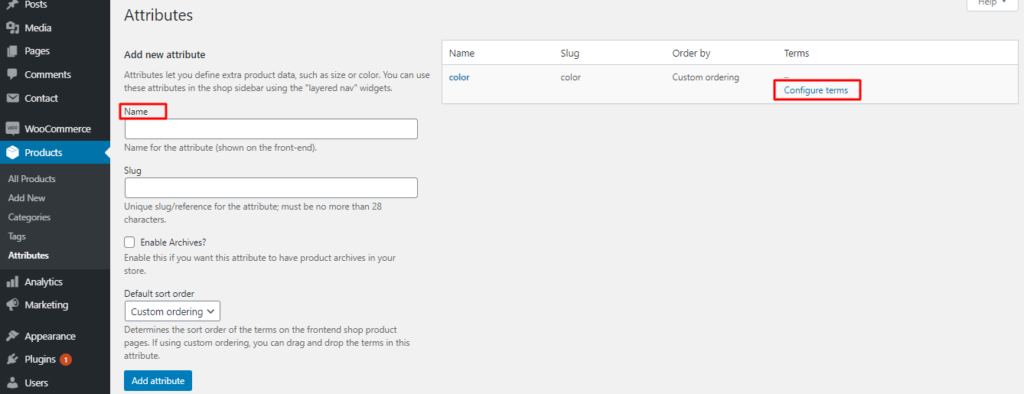
Task: Click the color slug table cell
Action: coord(570,77)
